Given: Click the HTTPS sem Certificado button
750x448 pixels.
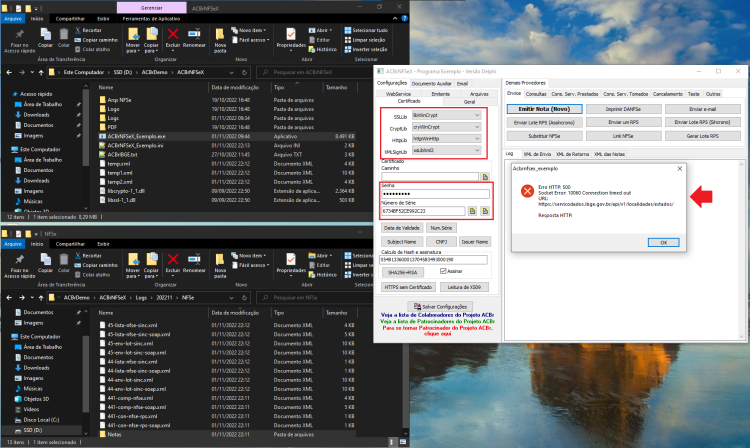Looking at the screenshot, I should (408, 287).
